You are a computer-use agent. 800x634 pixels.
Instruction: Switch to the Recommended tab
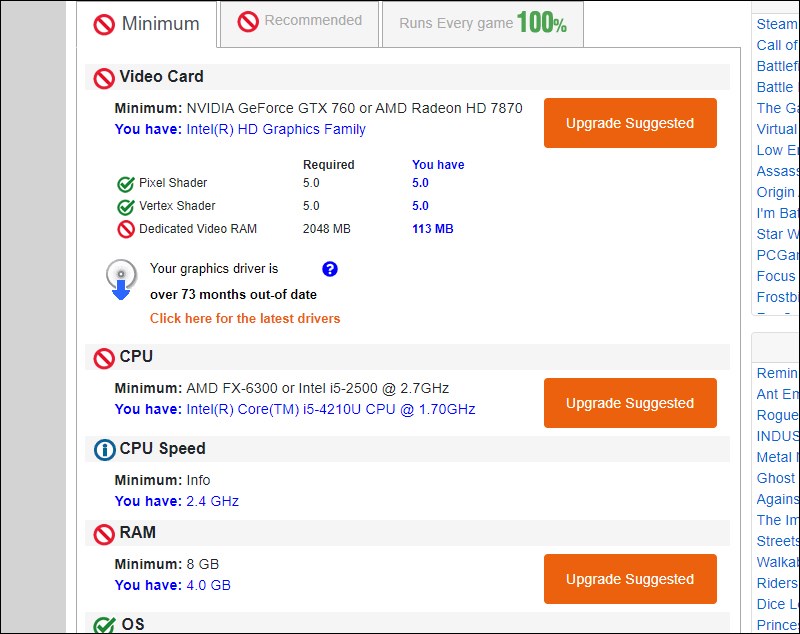(x=299, y=21)
